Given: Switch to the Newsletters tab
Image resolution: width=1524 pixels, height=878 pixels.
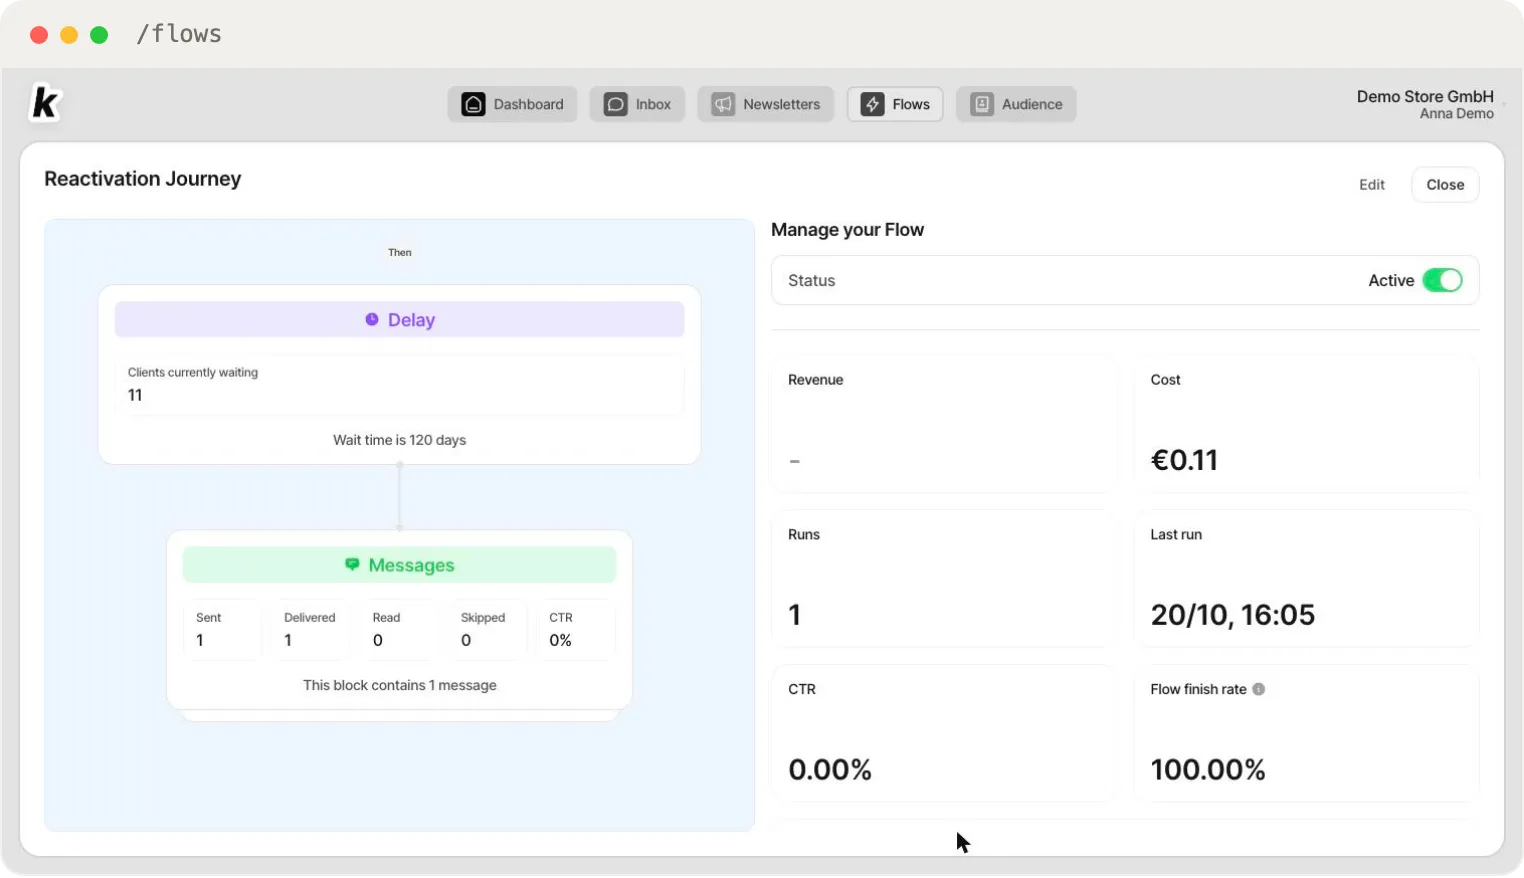Looking at the screenshot, I should click(766, 104).
